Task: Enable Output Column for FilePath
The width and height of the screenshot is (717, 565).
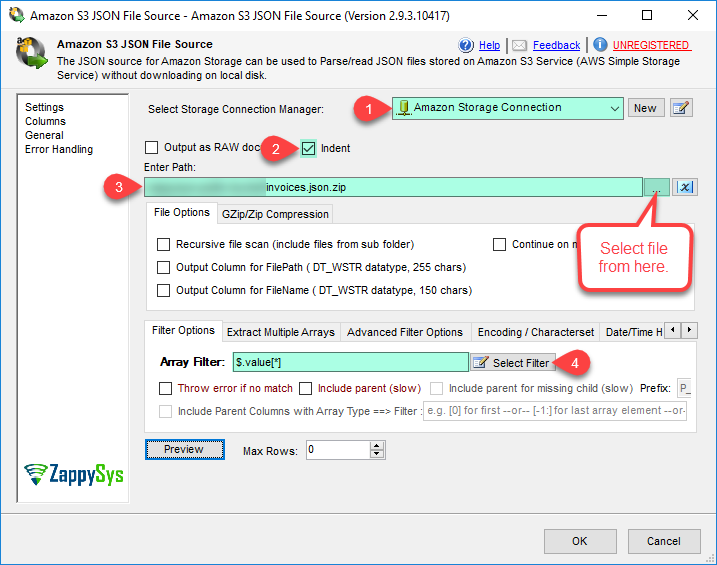Action: tap(163, 267)
